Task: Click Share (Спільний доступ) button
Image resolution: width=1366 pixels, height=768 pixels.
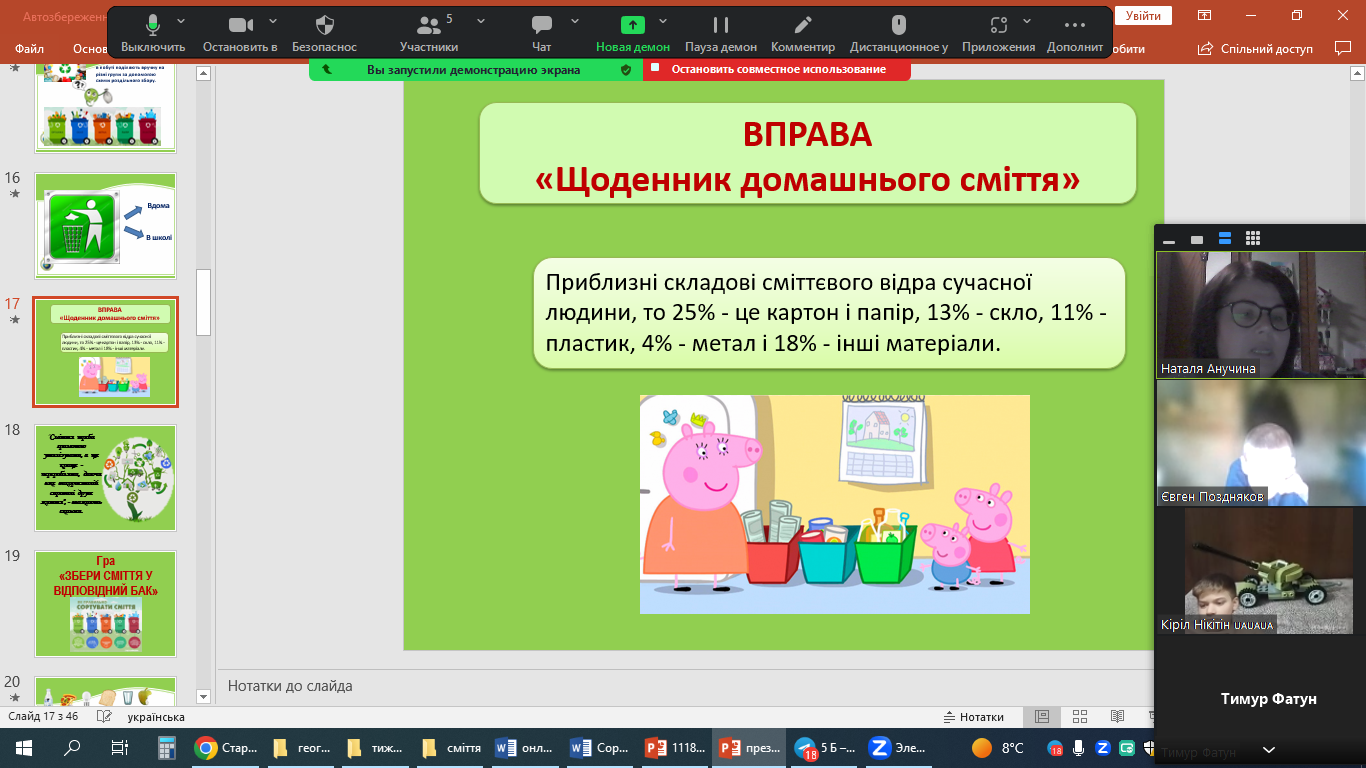Action: pos(1256,48)
